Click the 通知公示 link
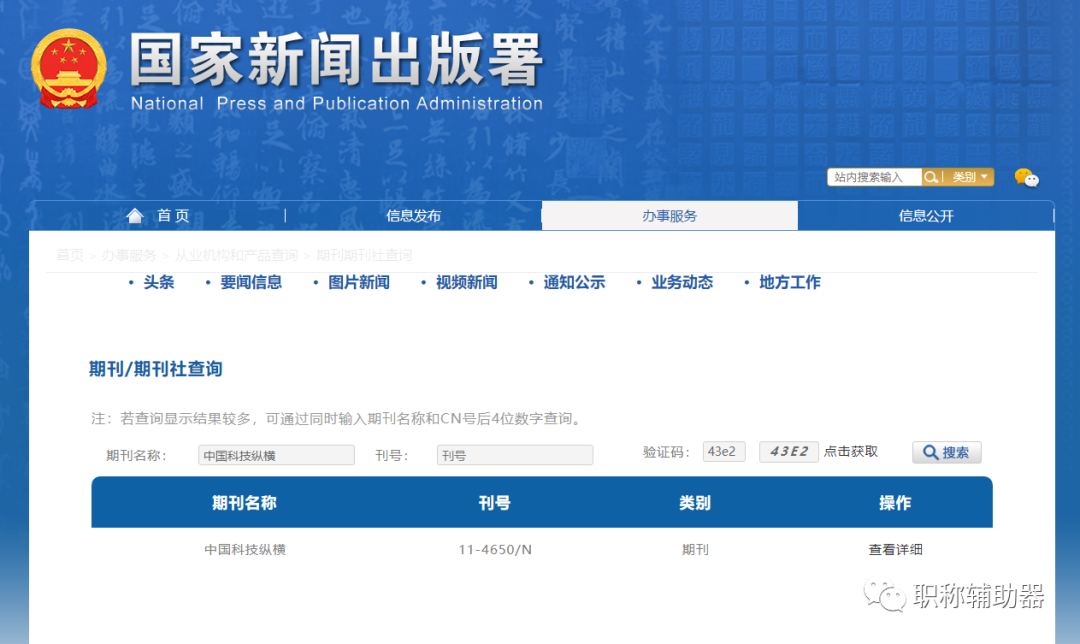The height and width of the screenshot is (644, 1080). click(575, 282)
